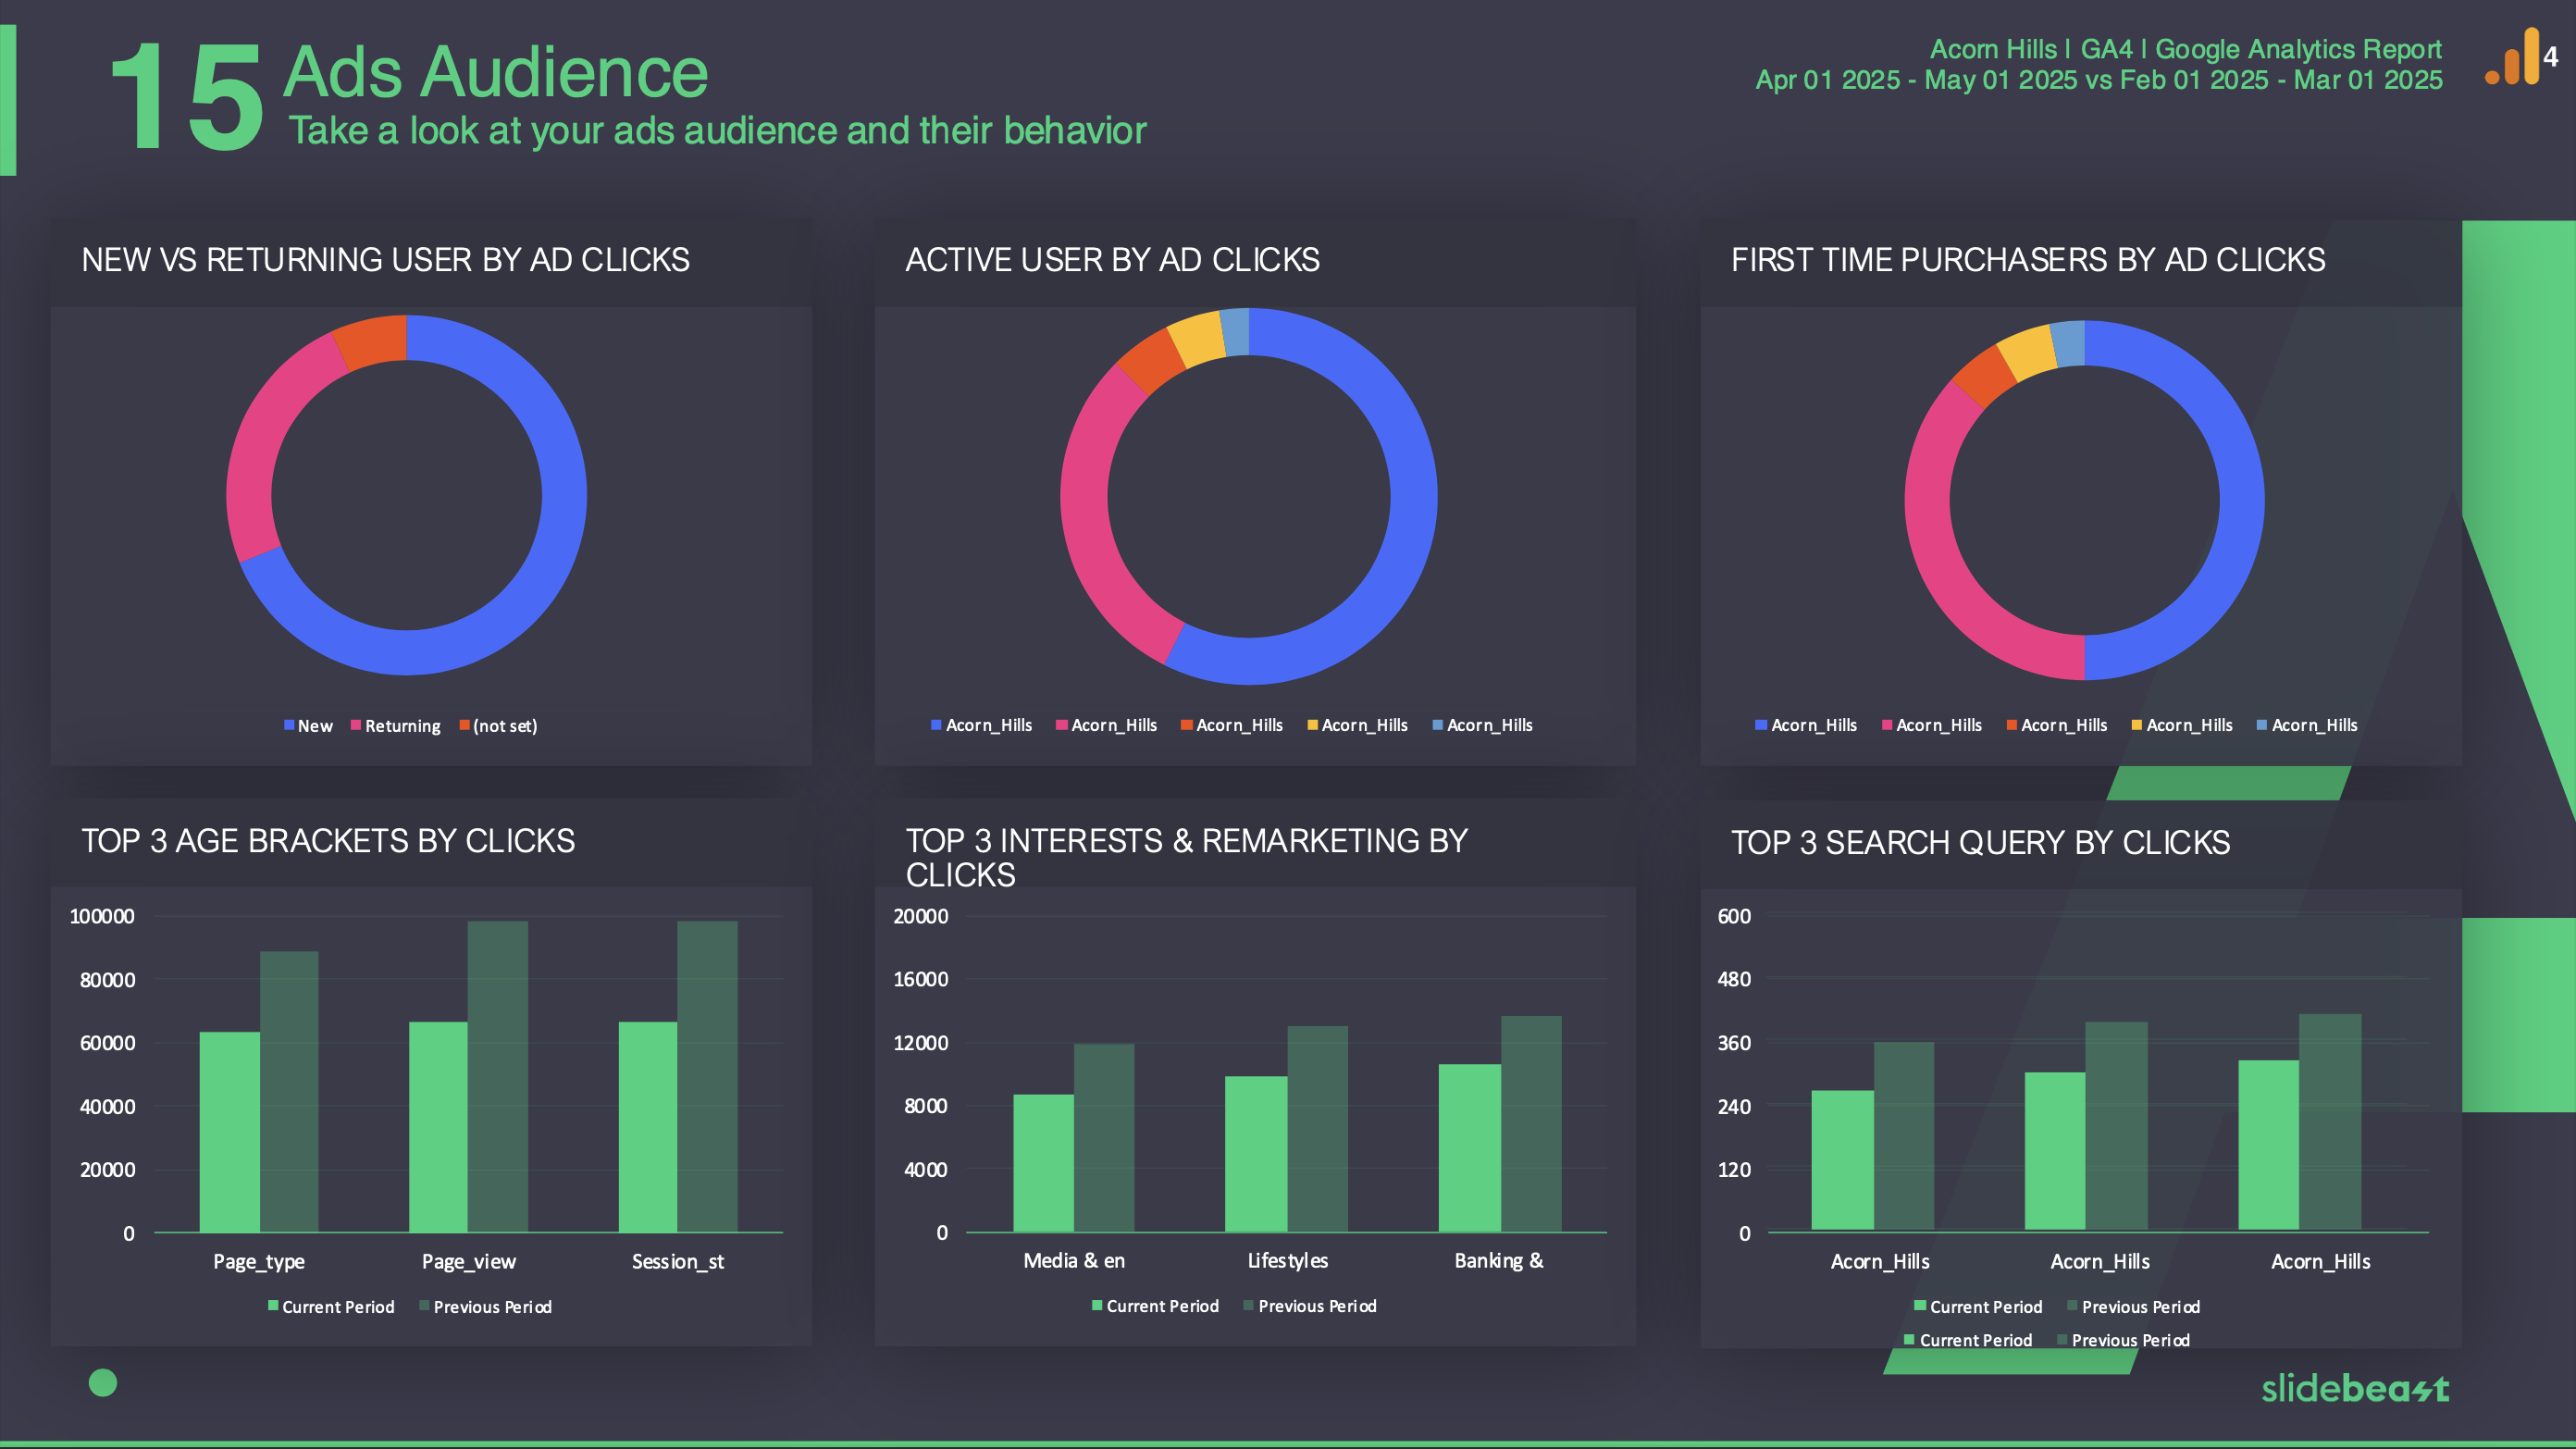
Task: Click Current Period legend in Age Brackets chart
Action: point(330,1307)
